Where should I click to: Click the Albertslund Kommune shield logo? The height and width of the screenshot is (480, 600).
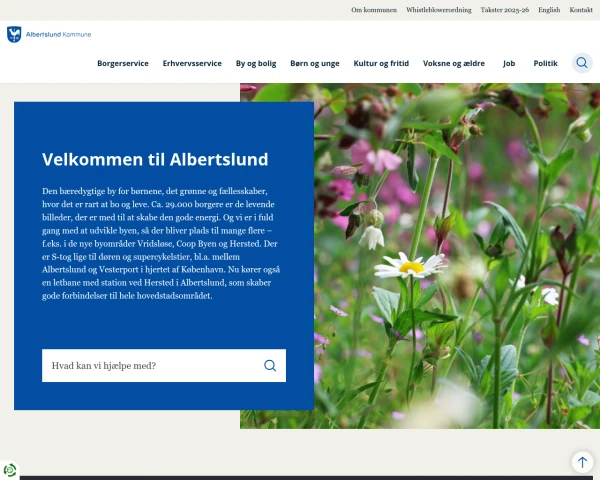(x=14, y=34)
